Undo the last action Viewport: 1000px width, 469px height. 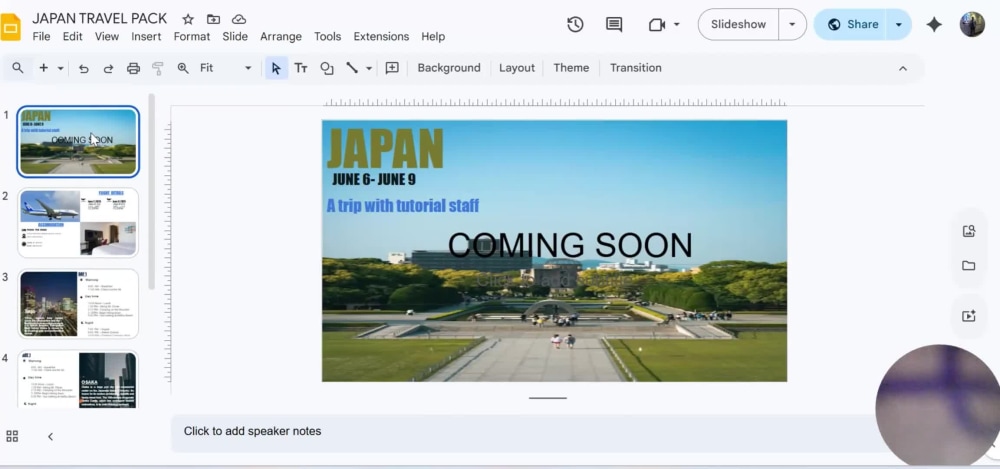click(x=84, y=68)
